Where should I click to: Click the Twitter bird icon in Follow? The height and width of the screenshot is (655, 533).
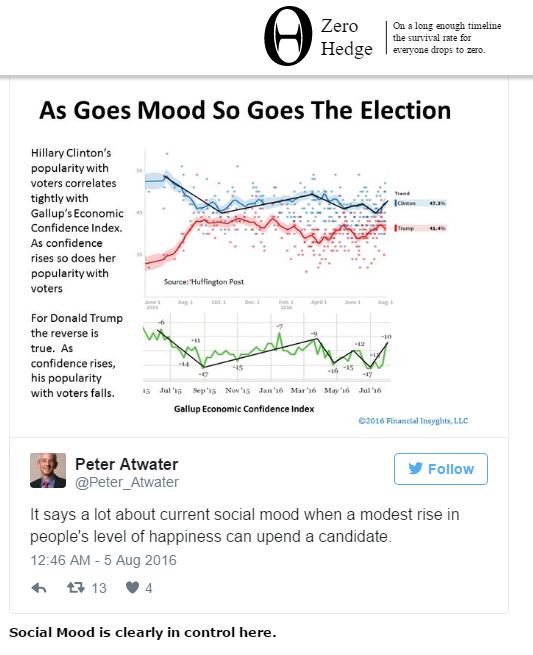point(416,468)
